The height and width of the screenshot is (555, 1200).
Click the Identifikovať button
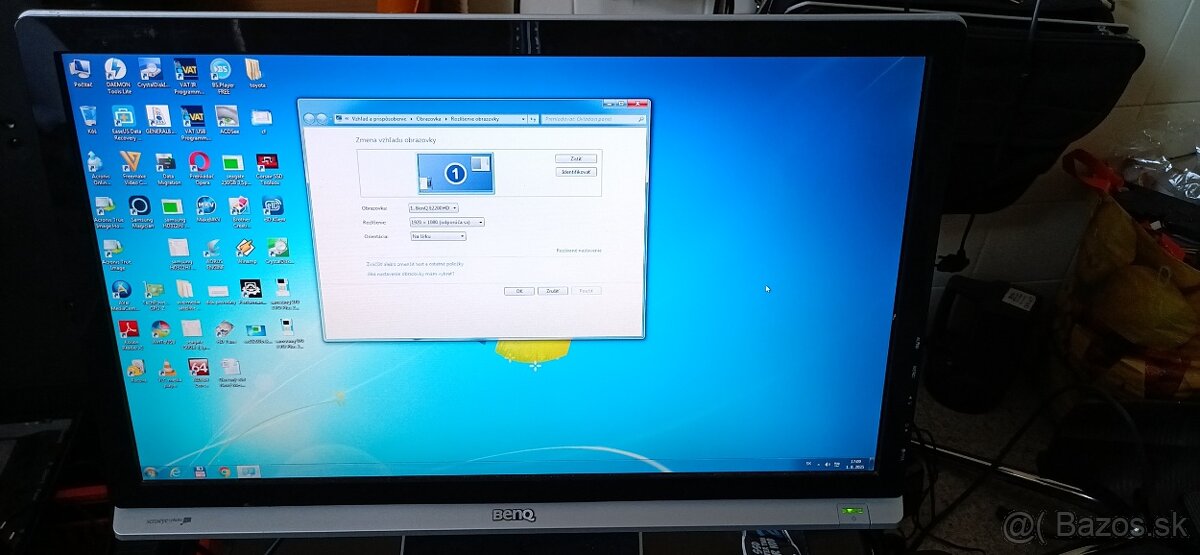576,172
